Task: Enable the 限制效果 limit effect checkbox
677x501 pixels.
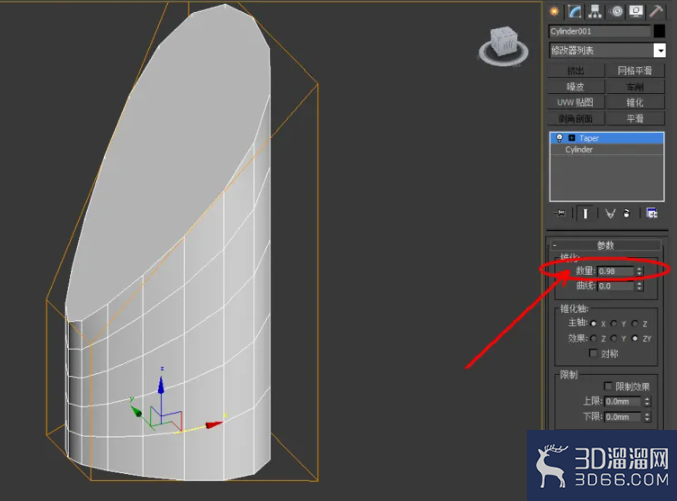Action: (608, 386)
